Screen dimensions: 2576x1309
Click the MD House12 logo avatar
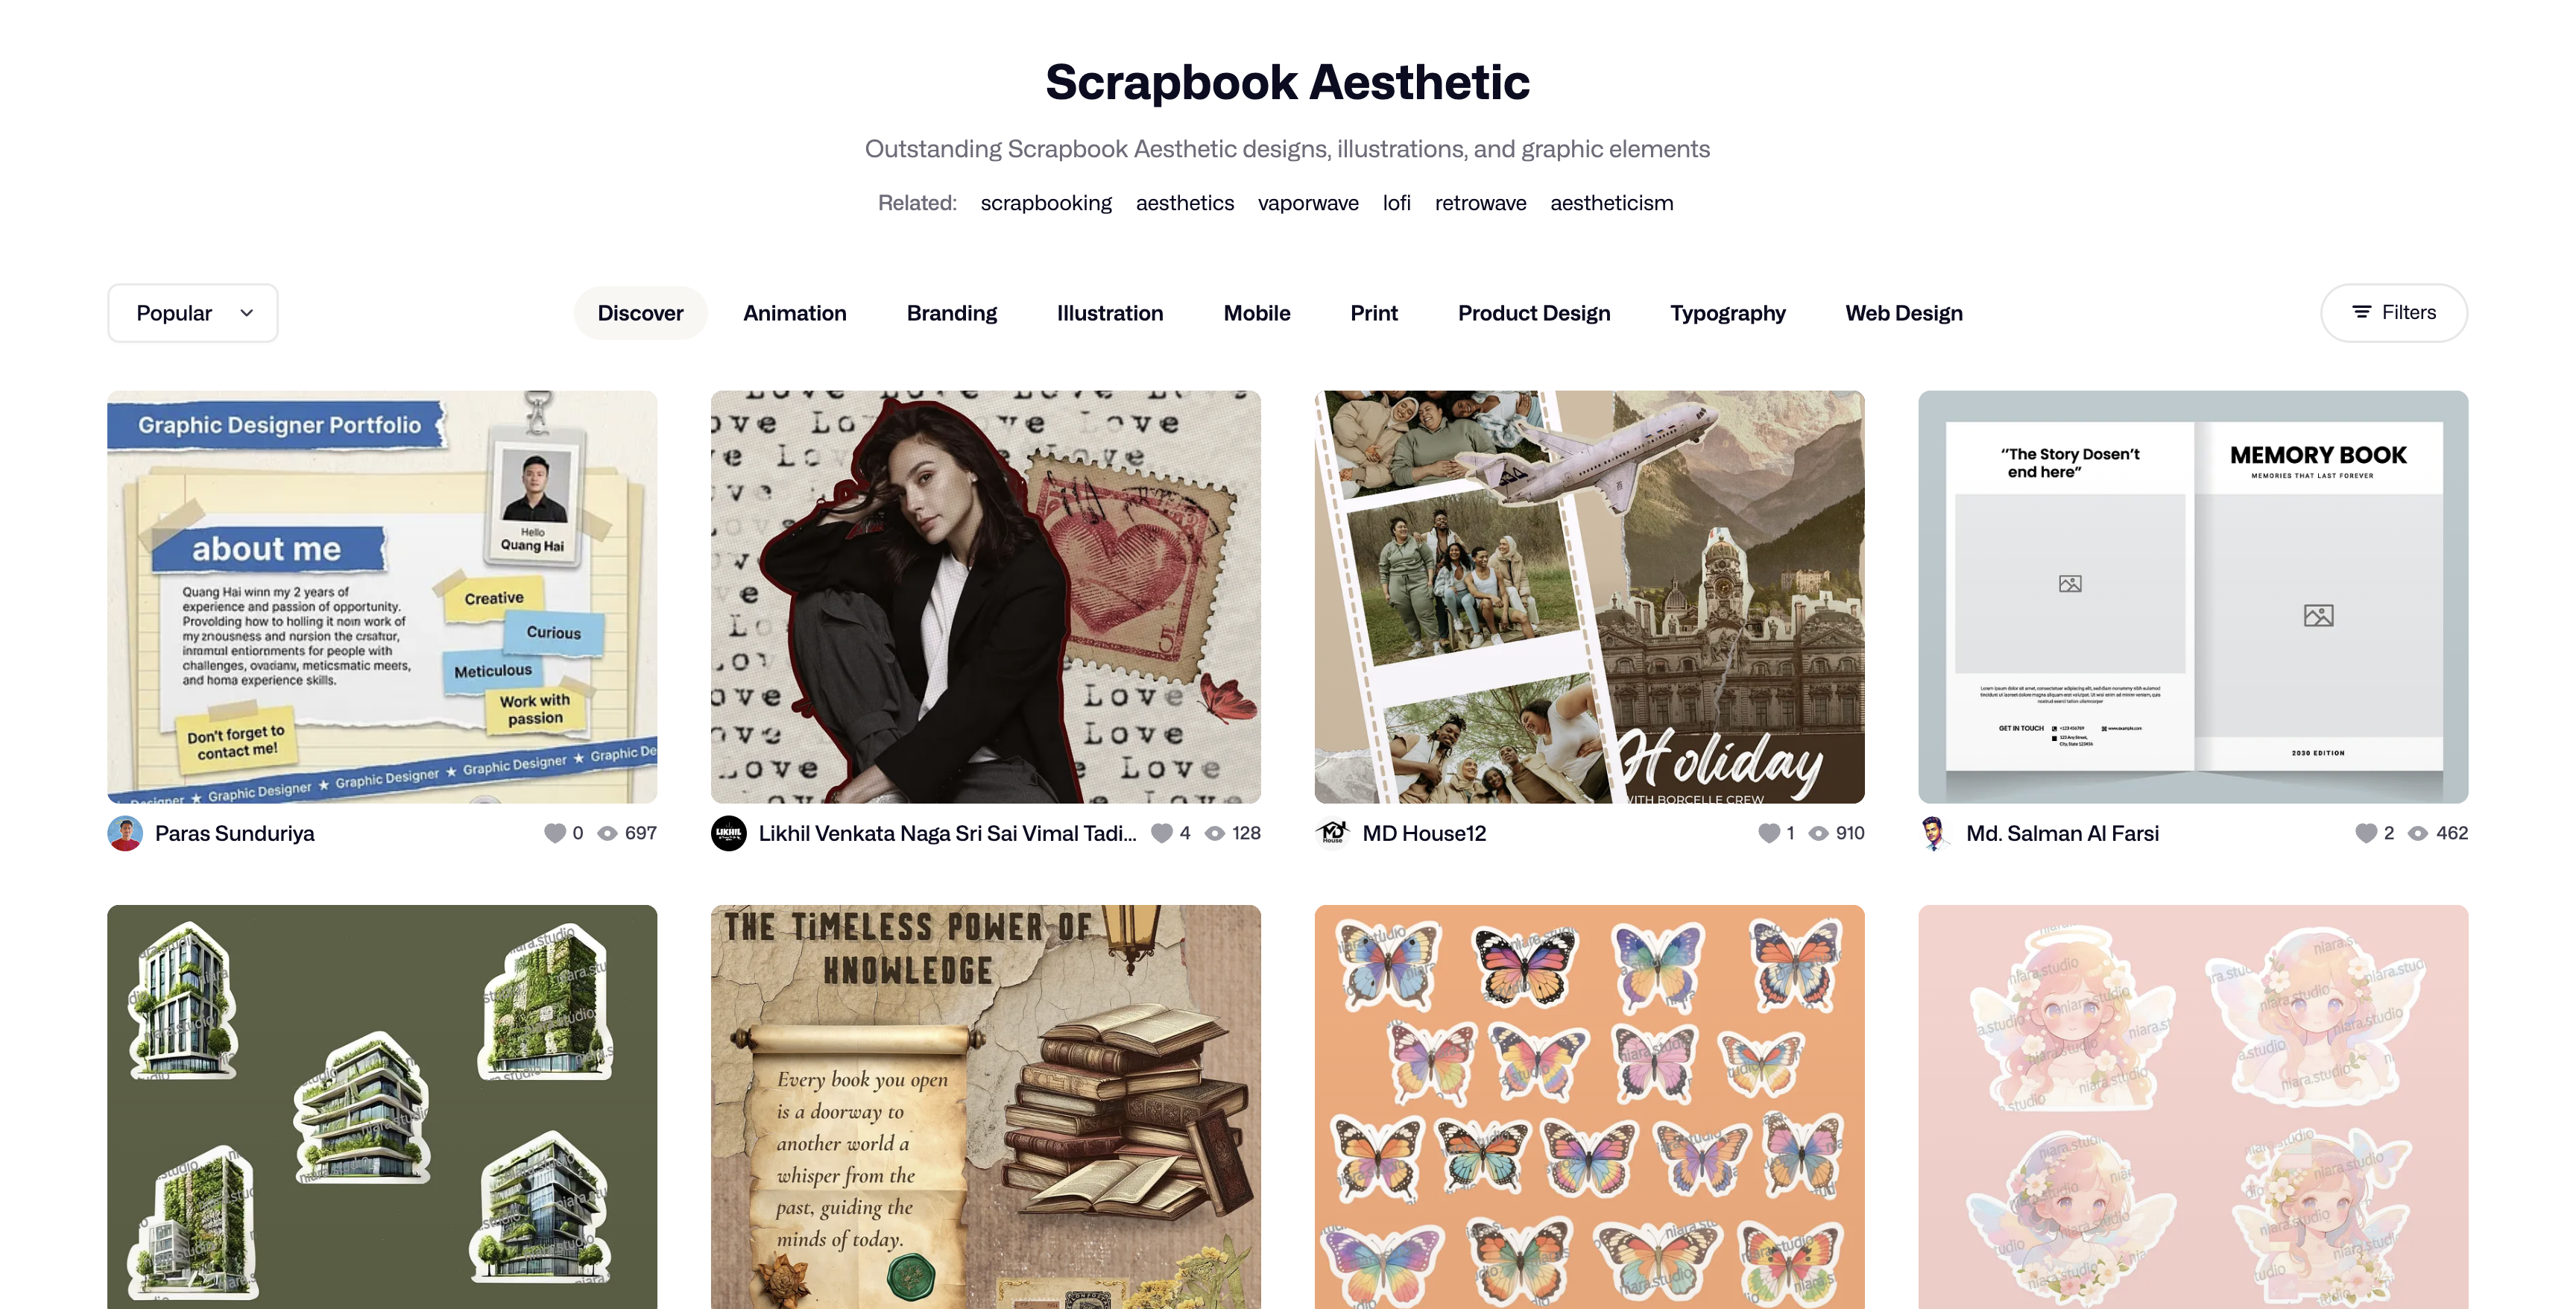click(1333, 833)
